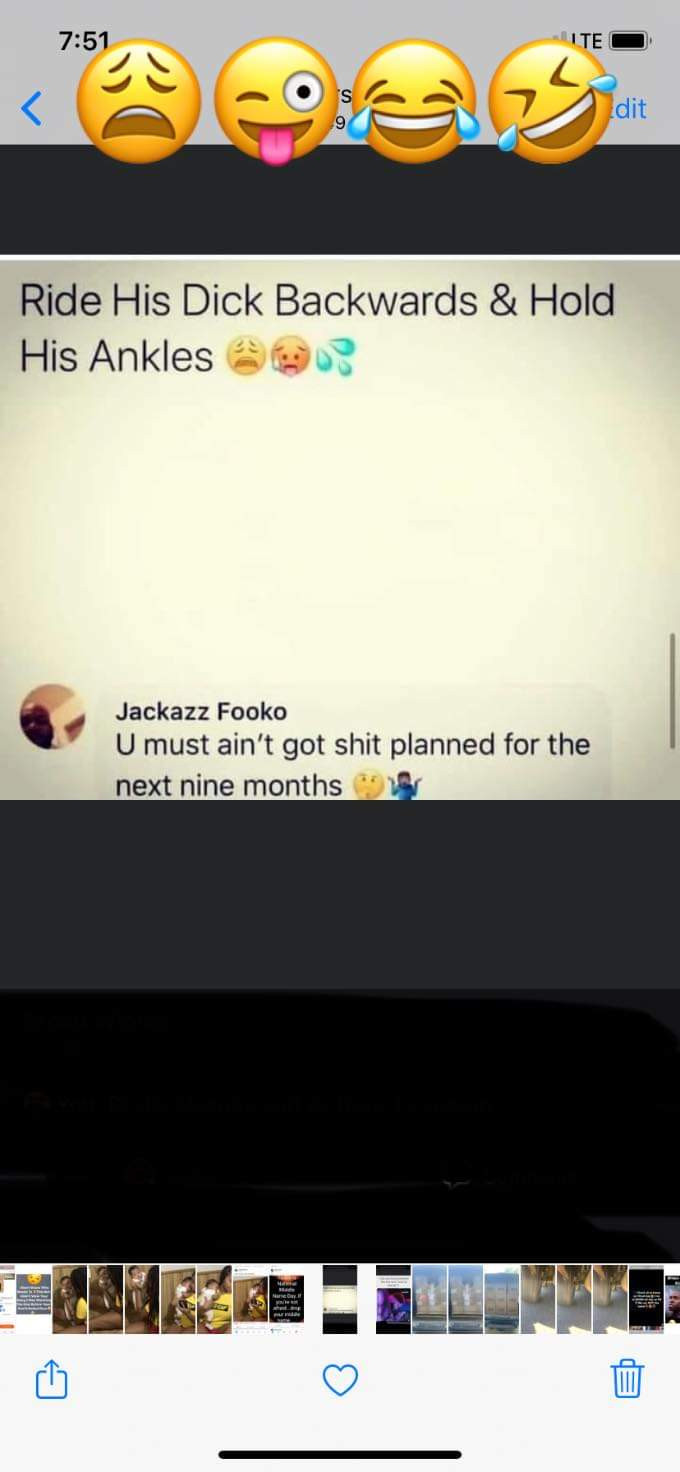
Task: Open the last thumbnail at the strip's right edge
Action: (672, 1299)
